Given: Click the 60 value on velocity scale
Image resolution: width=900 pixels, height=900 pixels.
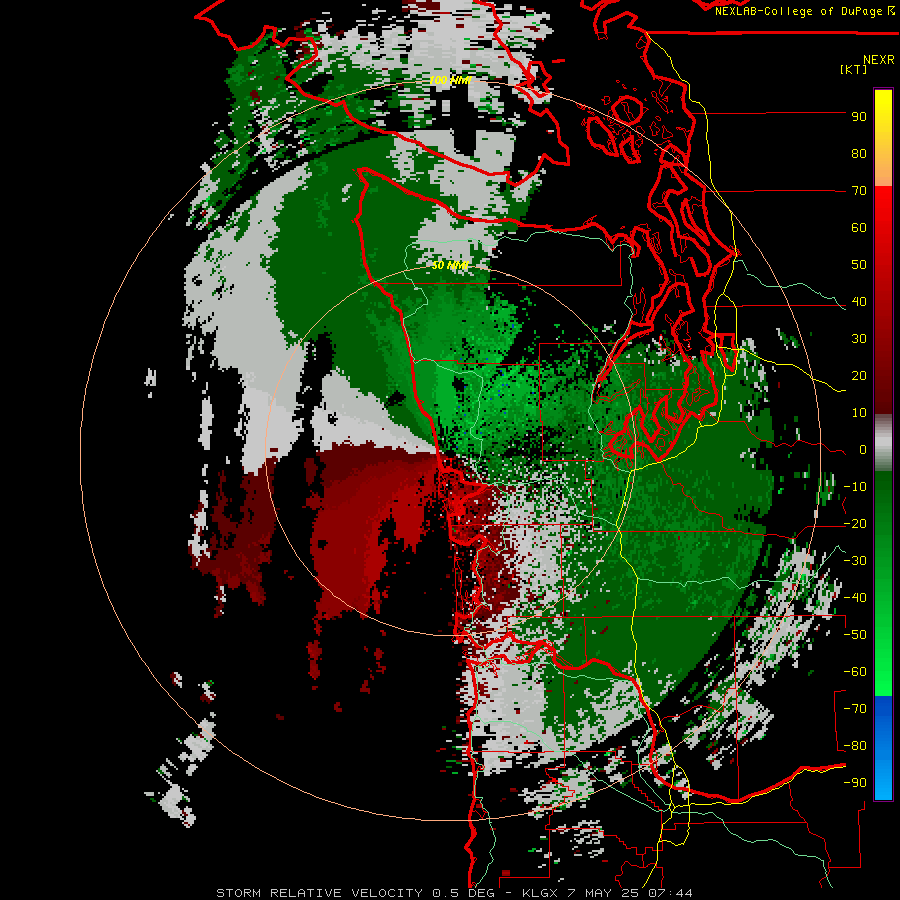Looking at the screenshot, I should click(859, 228).
